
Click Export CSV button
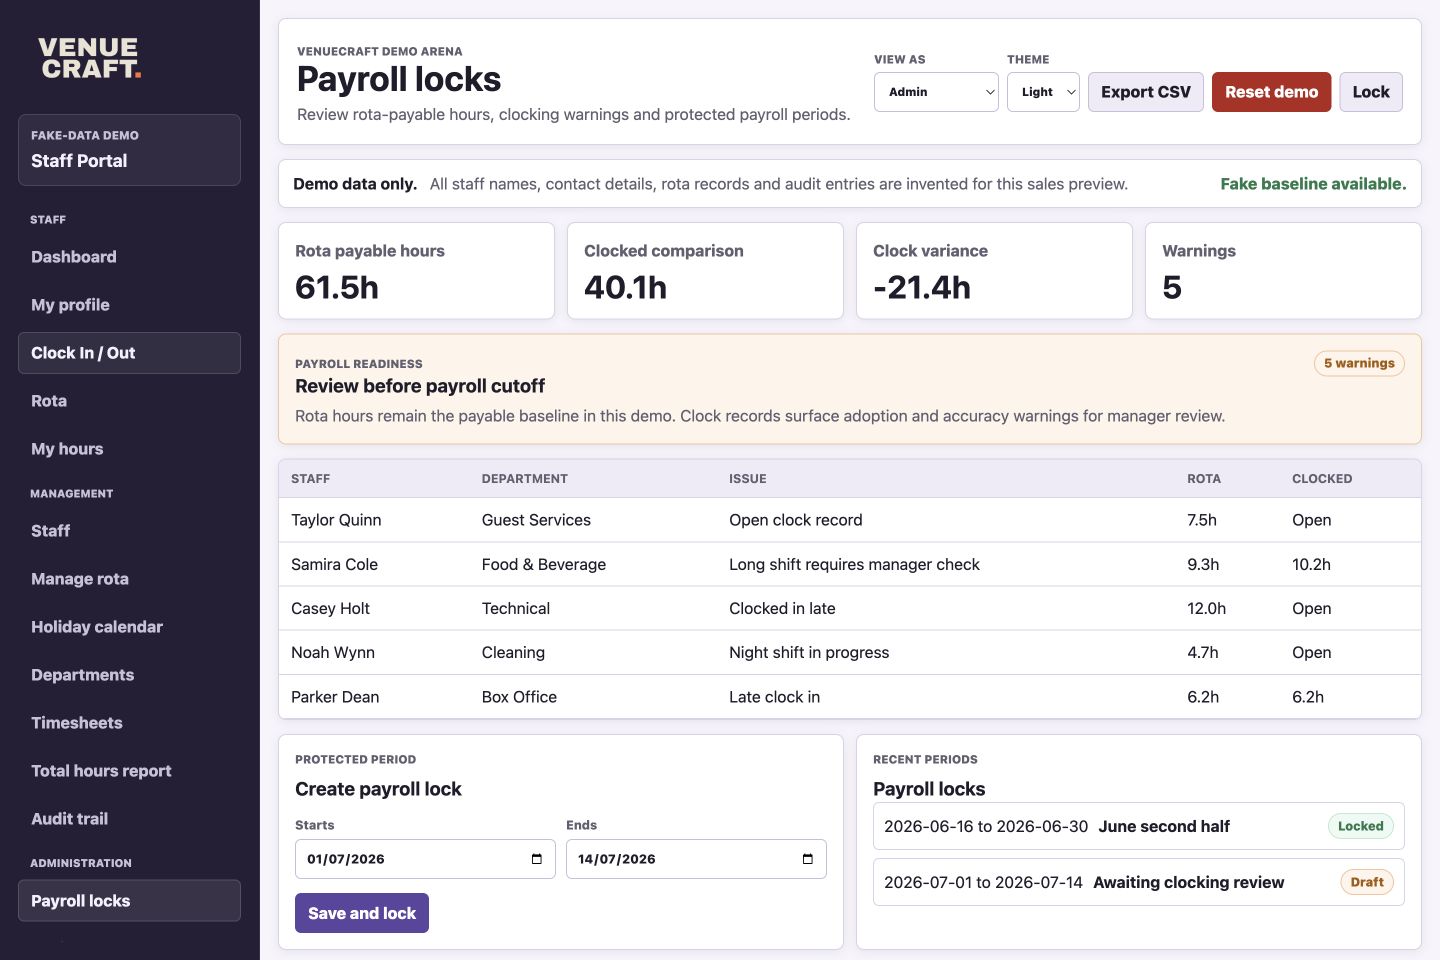pos(1146,92)
